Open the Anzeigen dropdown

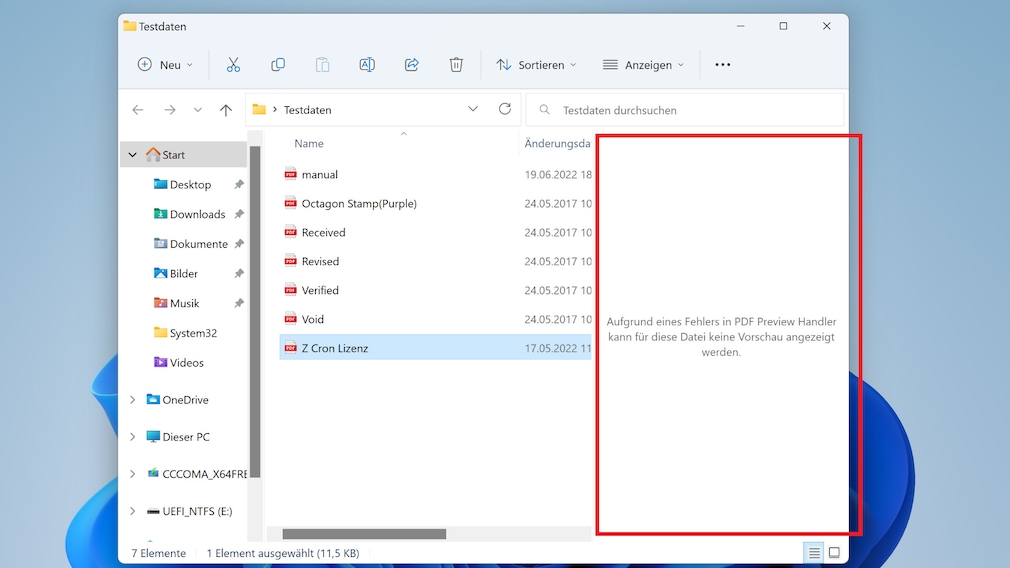643,65
